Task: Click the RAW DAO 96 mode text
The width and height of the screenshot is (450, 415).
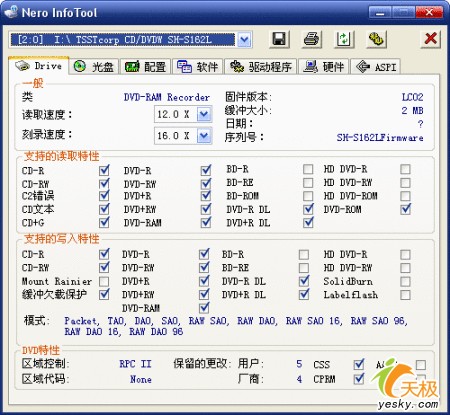Action: point(156,331)
